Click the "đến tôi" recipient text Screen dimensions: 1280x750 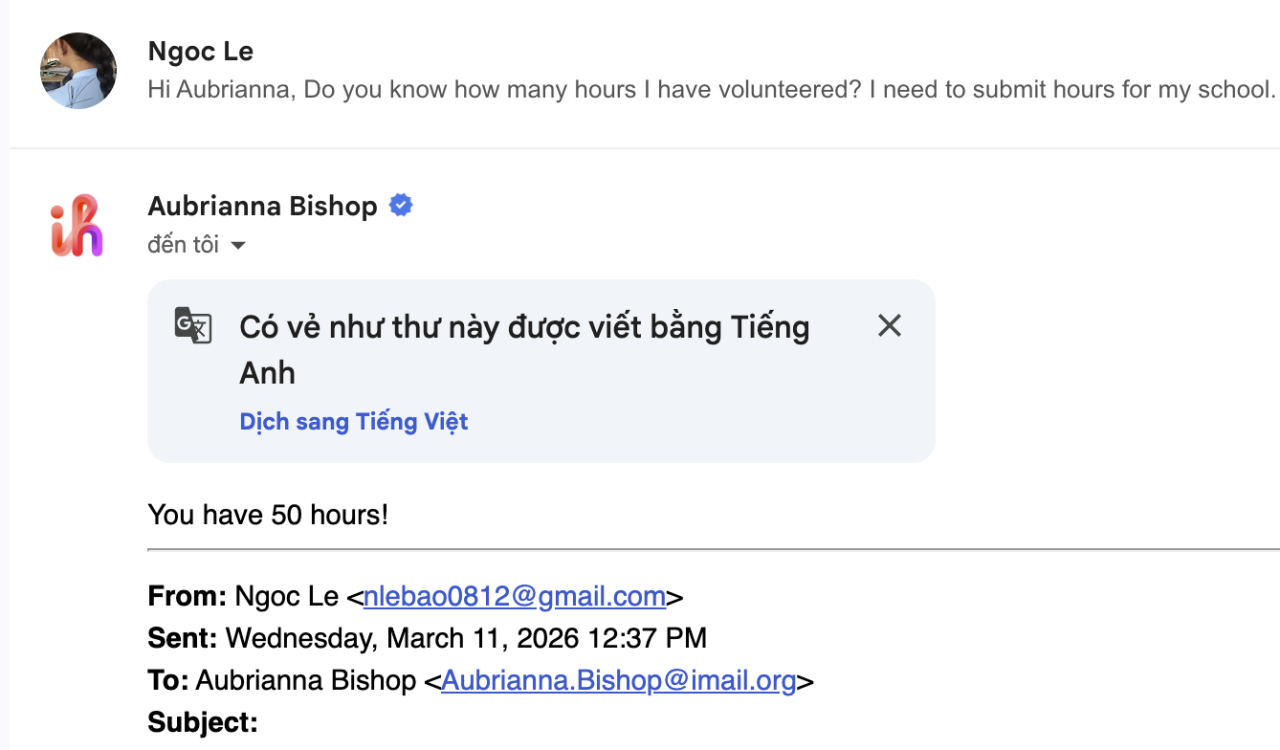coord(183,245)
